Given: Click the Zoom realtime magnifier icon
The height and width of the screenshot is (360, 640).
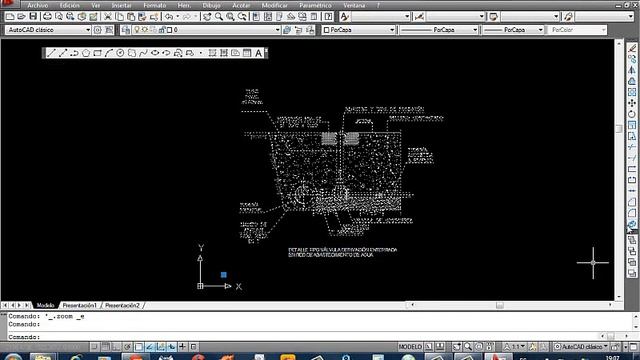Looking at the screenshot, I should (x=219, y=17).
